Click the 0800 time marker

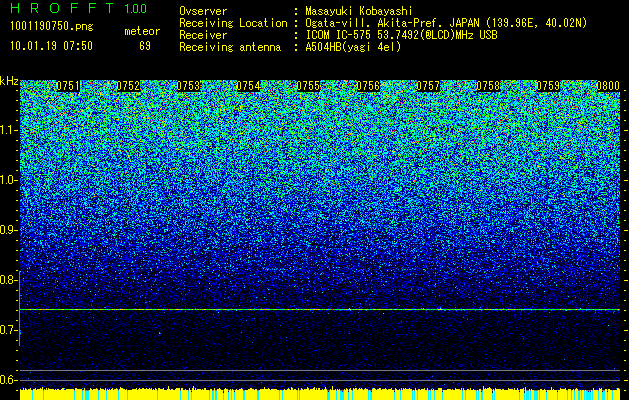(608, 86)
